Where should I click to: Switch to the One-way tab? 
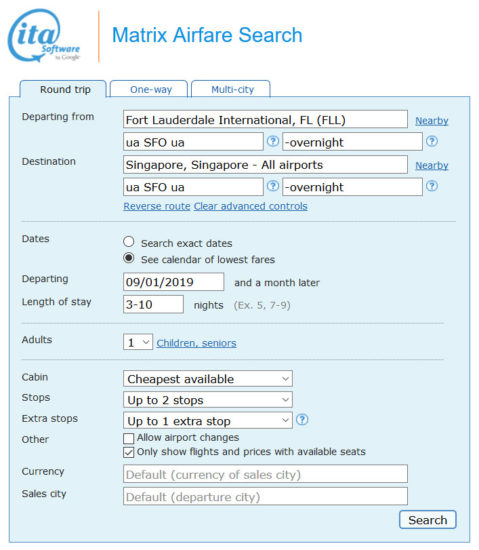(x=149, y=89)
